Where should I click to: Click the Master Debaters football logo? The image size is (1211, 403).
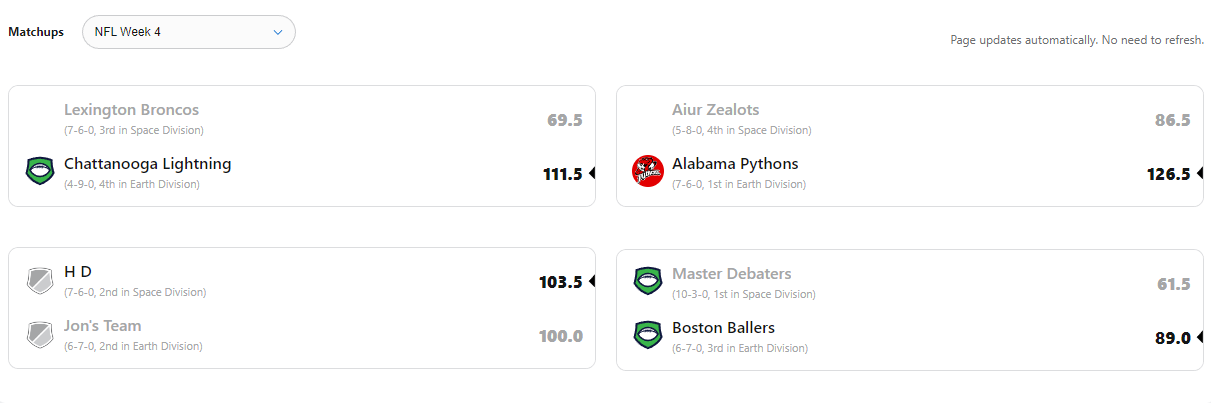pos(648,281)
